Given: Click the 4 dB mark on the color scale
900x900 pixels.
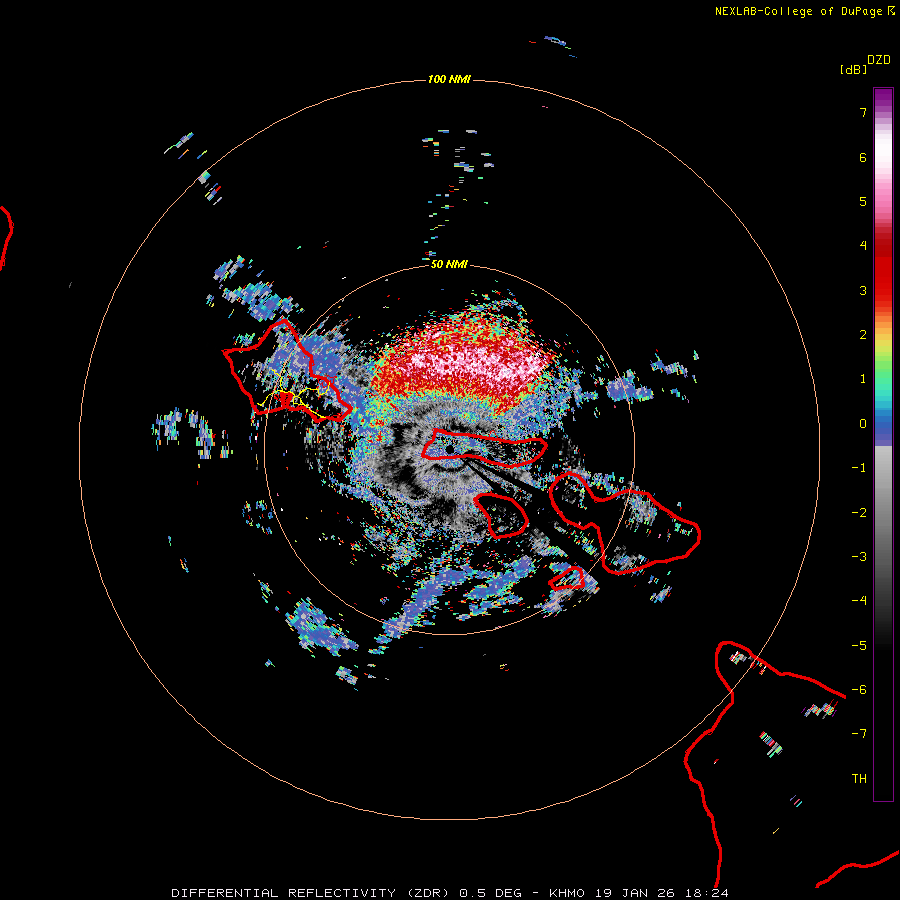Looking at the screenshot, I should click(863, 246).
